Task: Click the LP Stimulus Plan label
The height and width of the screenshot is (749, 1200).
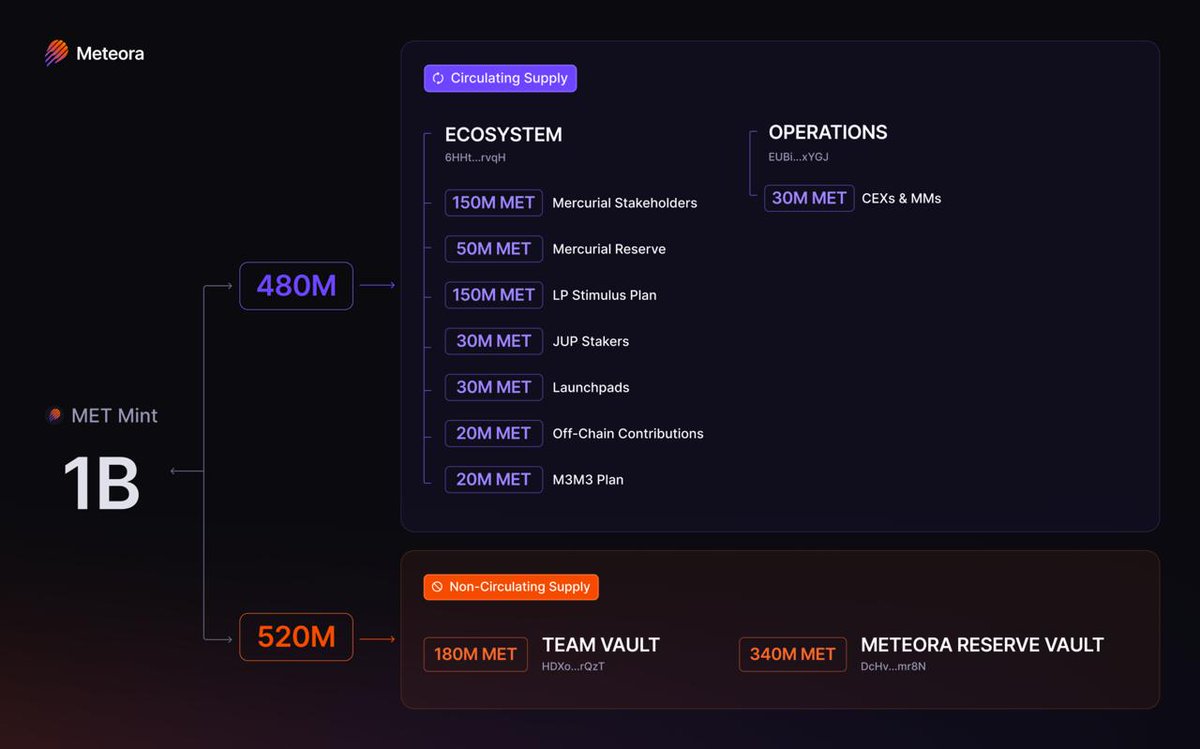Action: (x=604, y=295)
